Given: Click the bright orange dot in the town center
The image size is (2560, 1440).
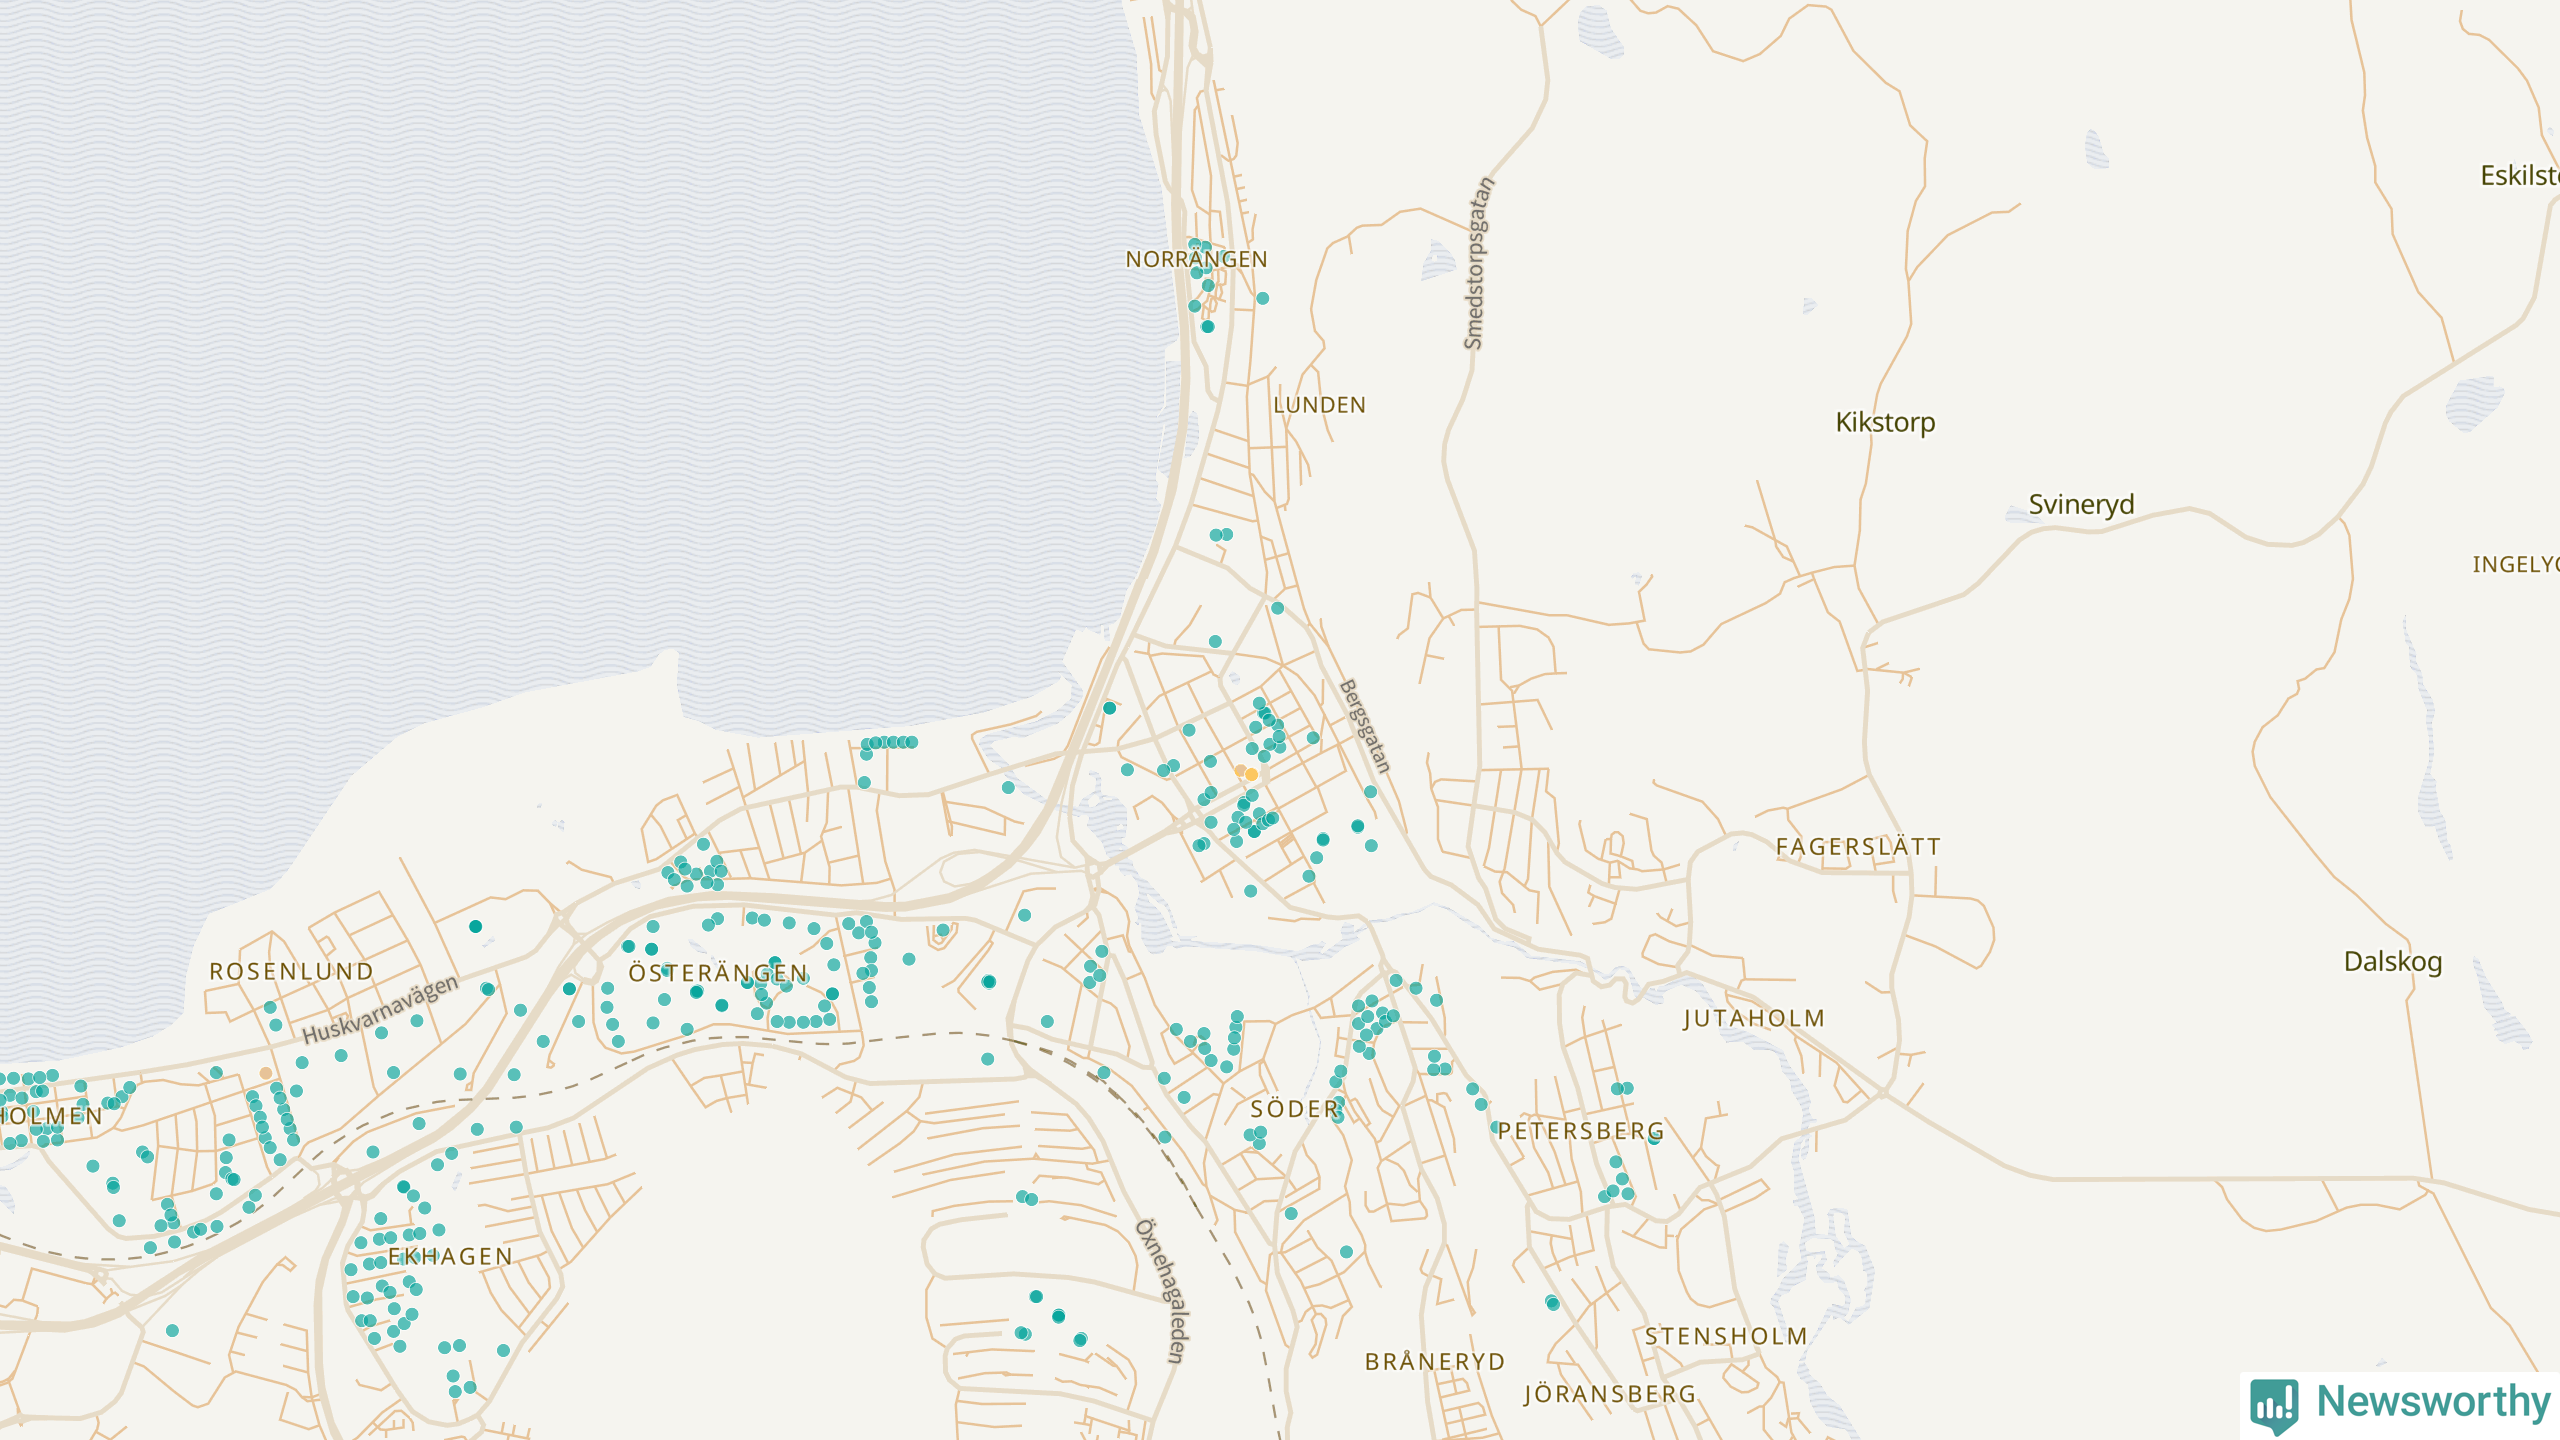Looking at the screenshot, I should click(x=1251, y=775).
